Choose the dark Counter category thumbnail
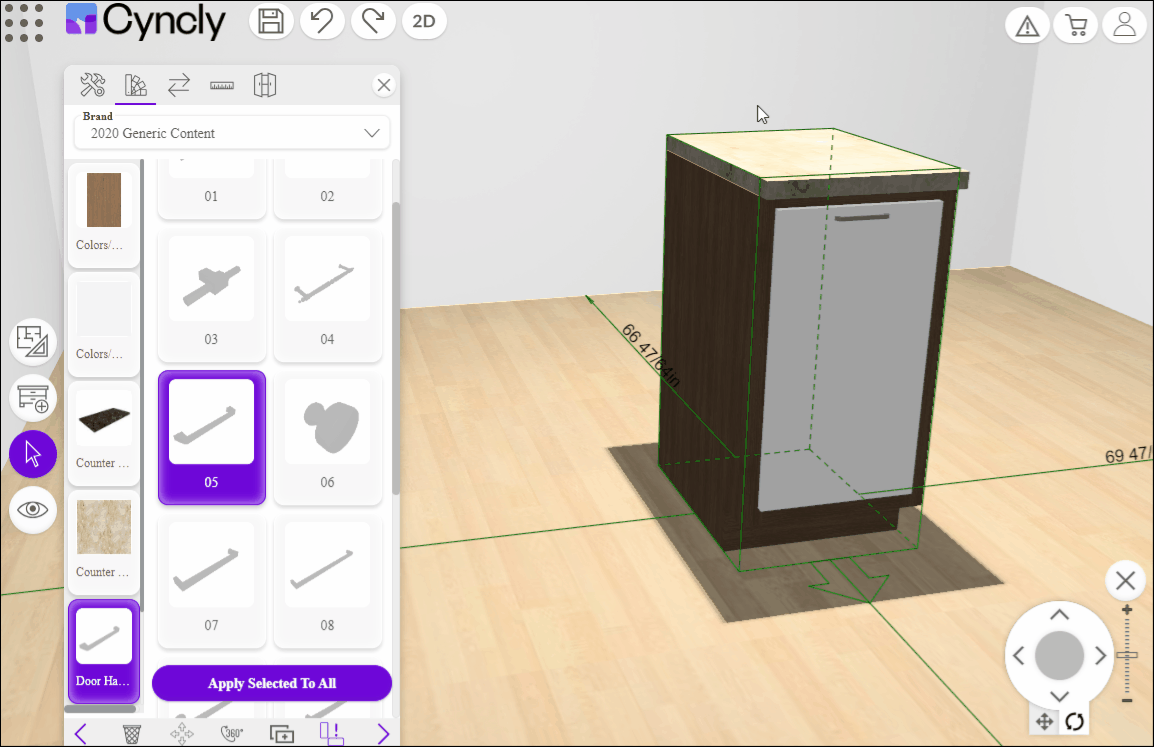Screen dimensions: 1154x747 click(x=104, y=433)
